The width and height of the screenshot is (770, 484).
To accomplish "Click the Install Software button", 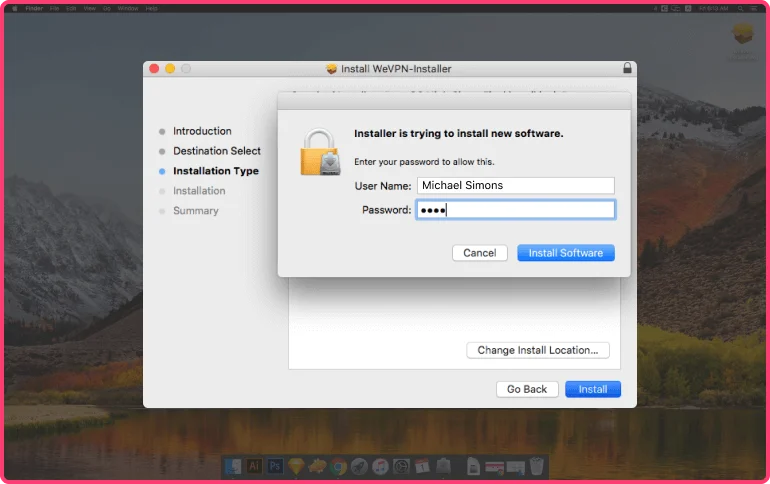I will pos(566,253).
